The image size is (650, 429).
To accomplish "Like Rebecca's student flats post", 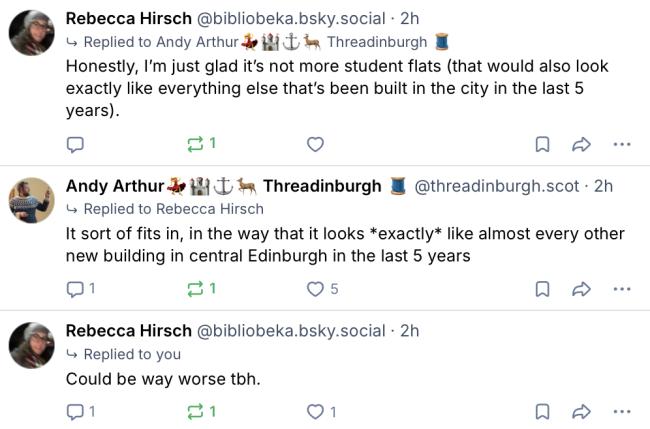I will [x=315, y=144].
